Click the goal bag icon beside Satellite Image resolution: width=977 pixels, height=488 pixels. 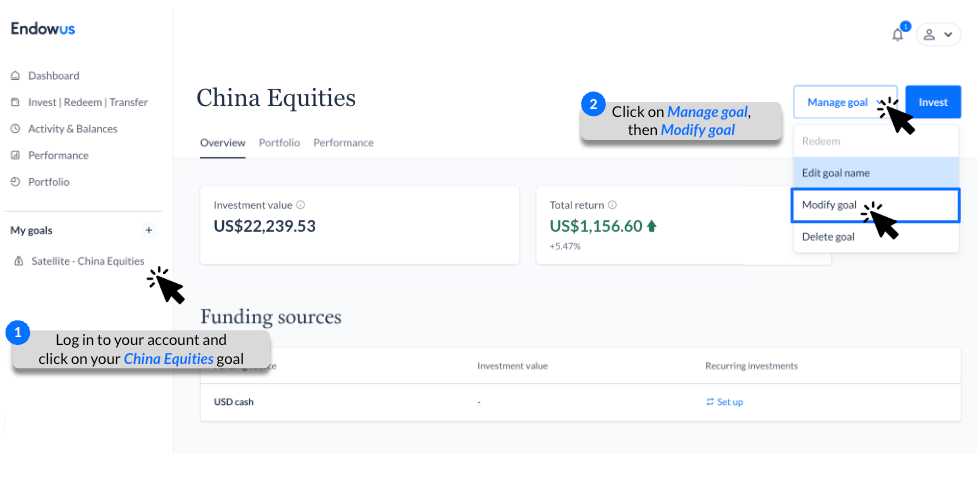pos(19,262)
